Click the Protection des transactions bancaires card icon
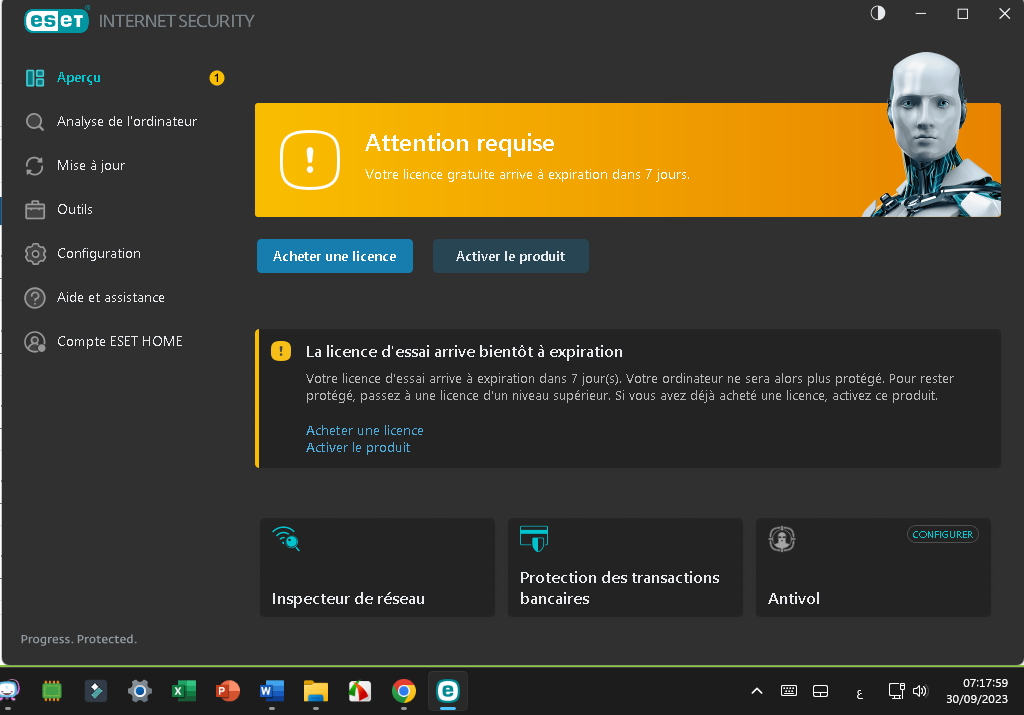 (x=534, y=539)
